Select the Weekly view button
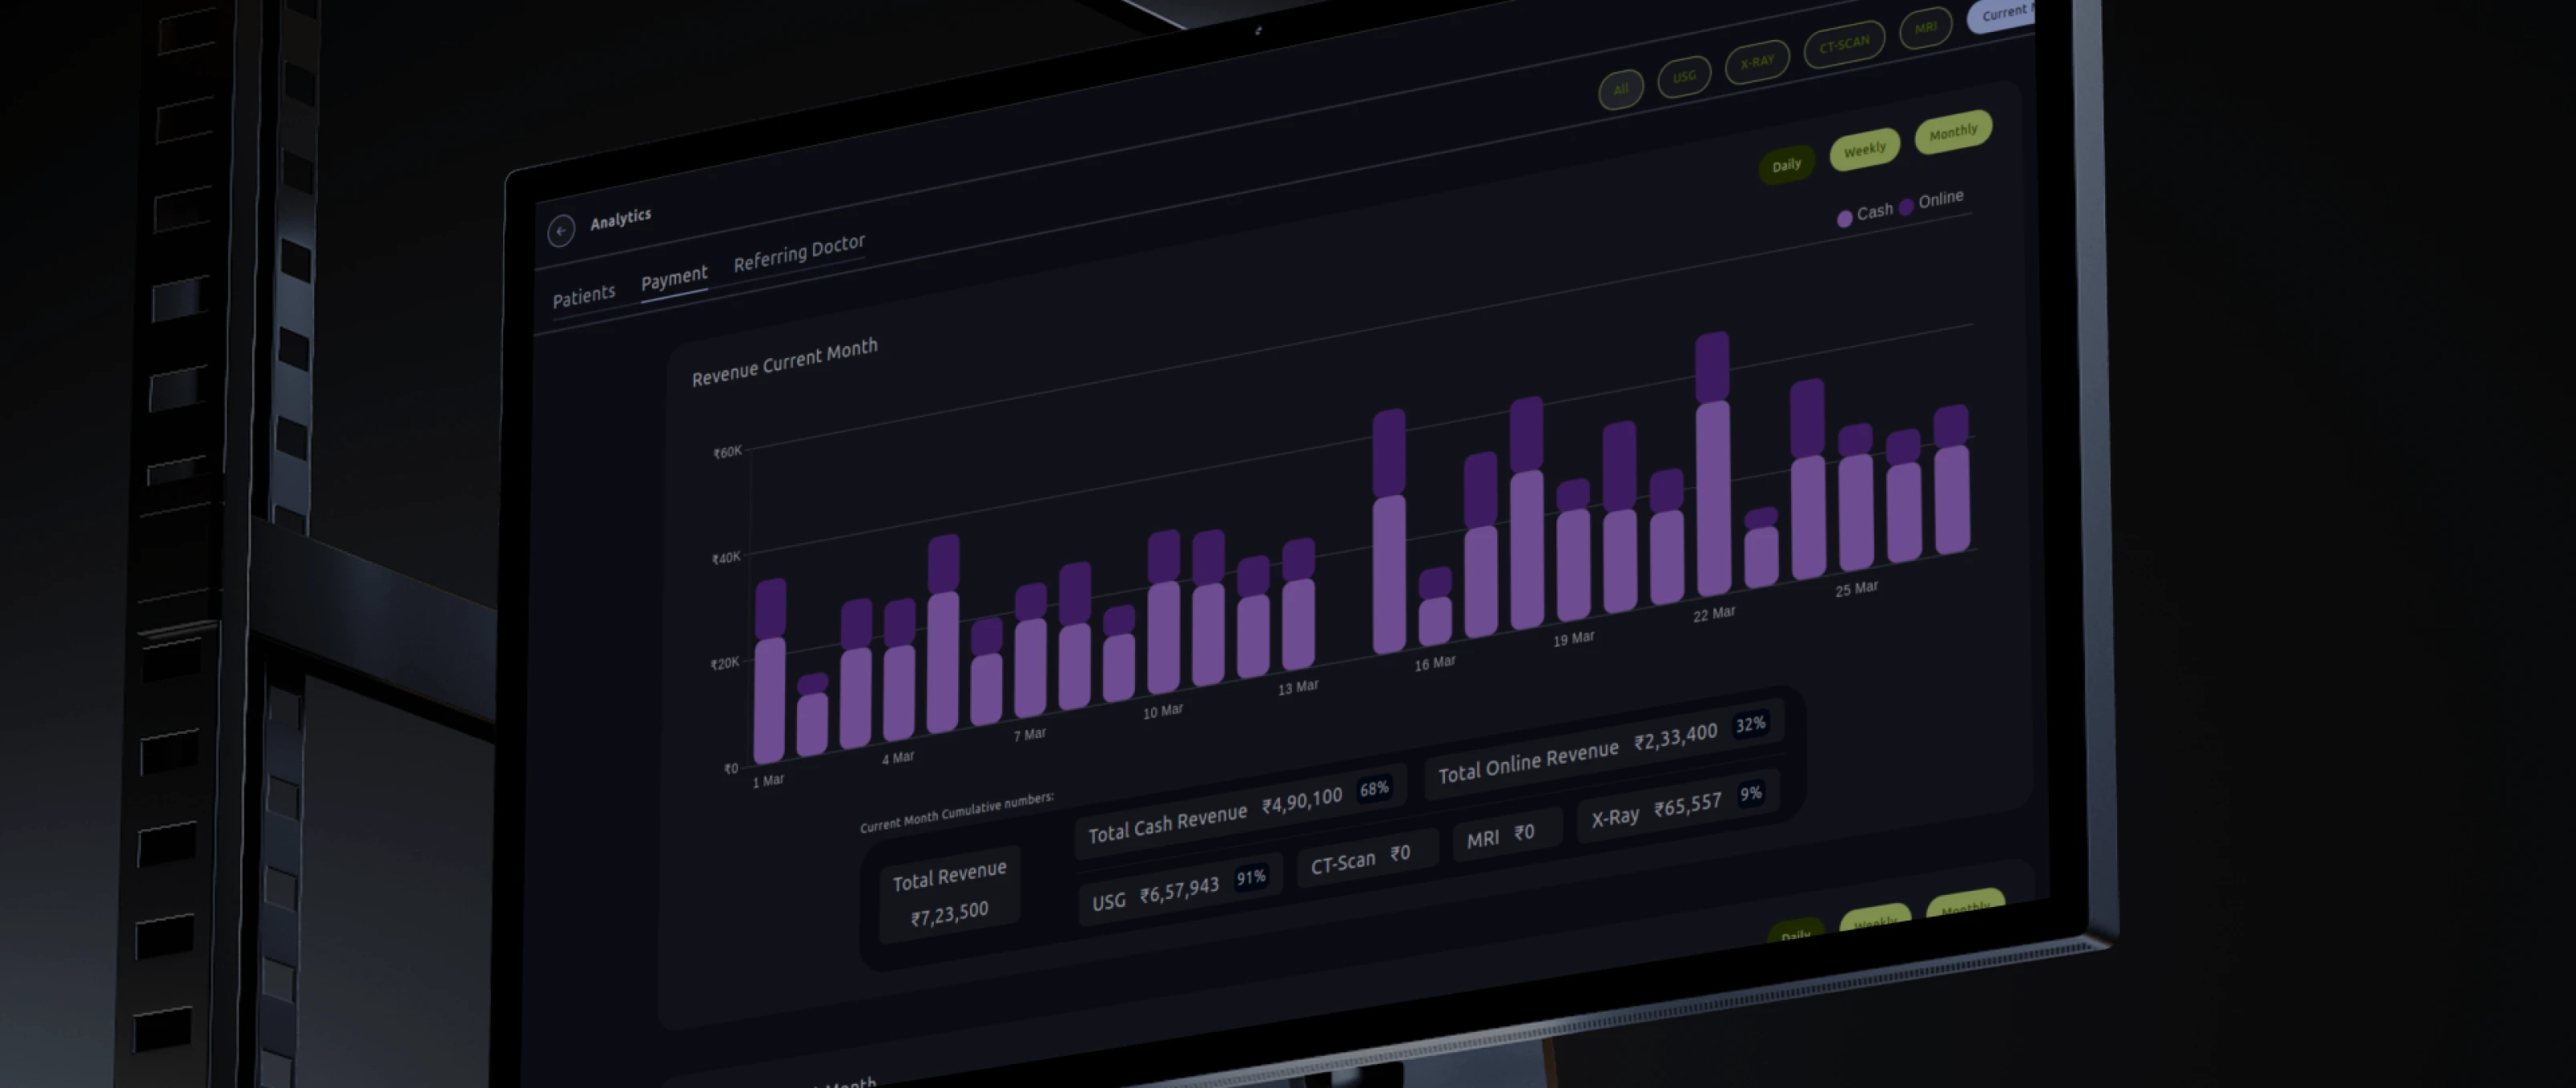This screenshot has width=2576, height=1088. [1864, 150]
